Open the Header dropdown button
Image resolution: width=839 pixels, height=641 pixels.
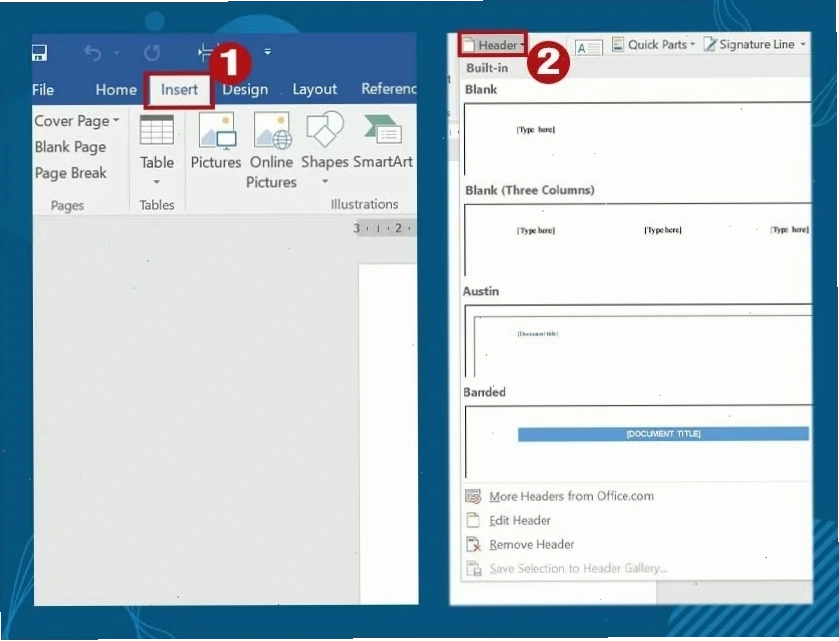[x=492, y=44]
